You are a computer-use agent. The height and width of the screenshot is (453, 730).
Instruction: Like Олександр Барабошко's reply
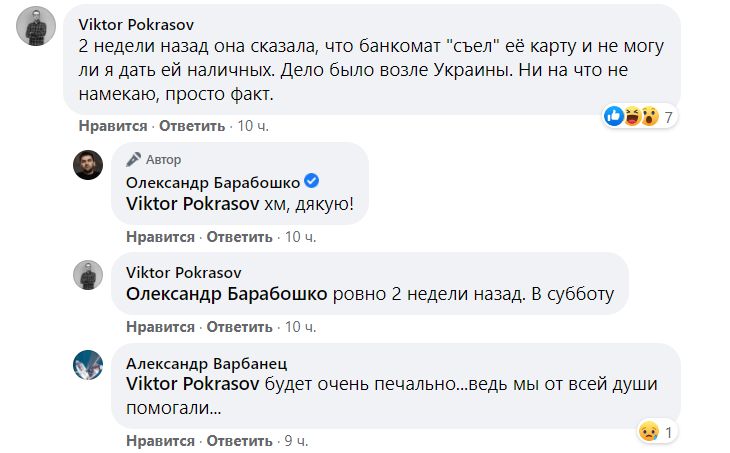tap(160, 237)
